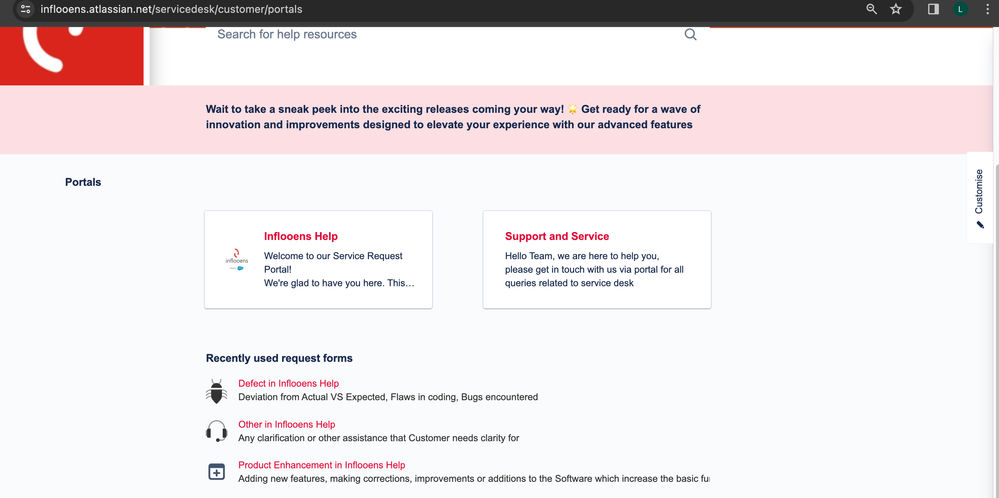Bookmark this page with the star icon

(x=896, y=9)
